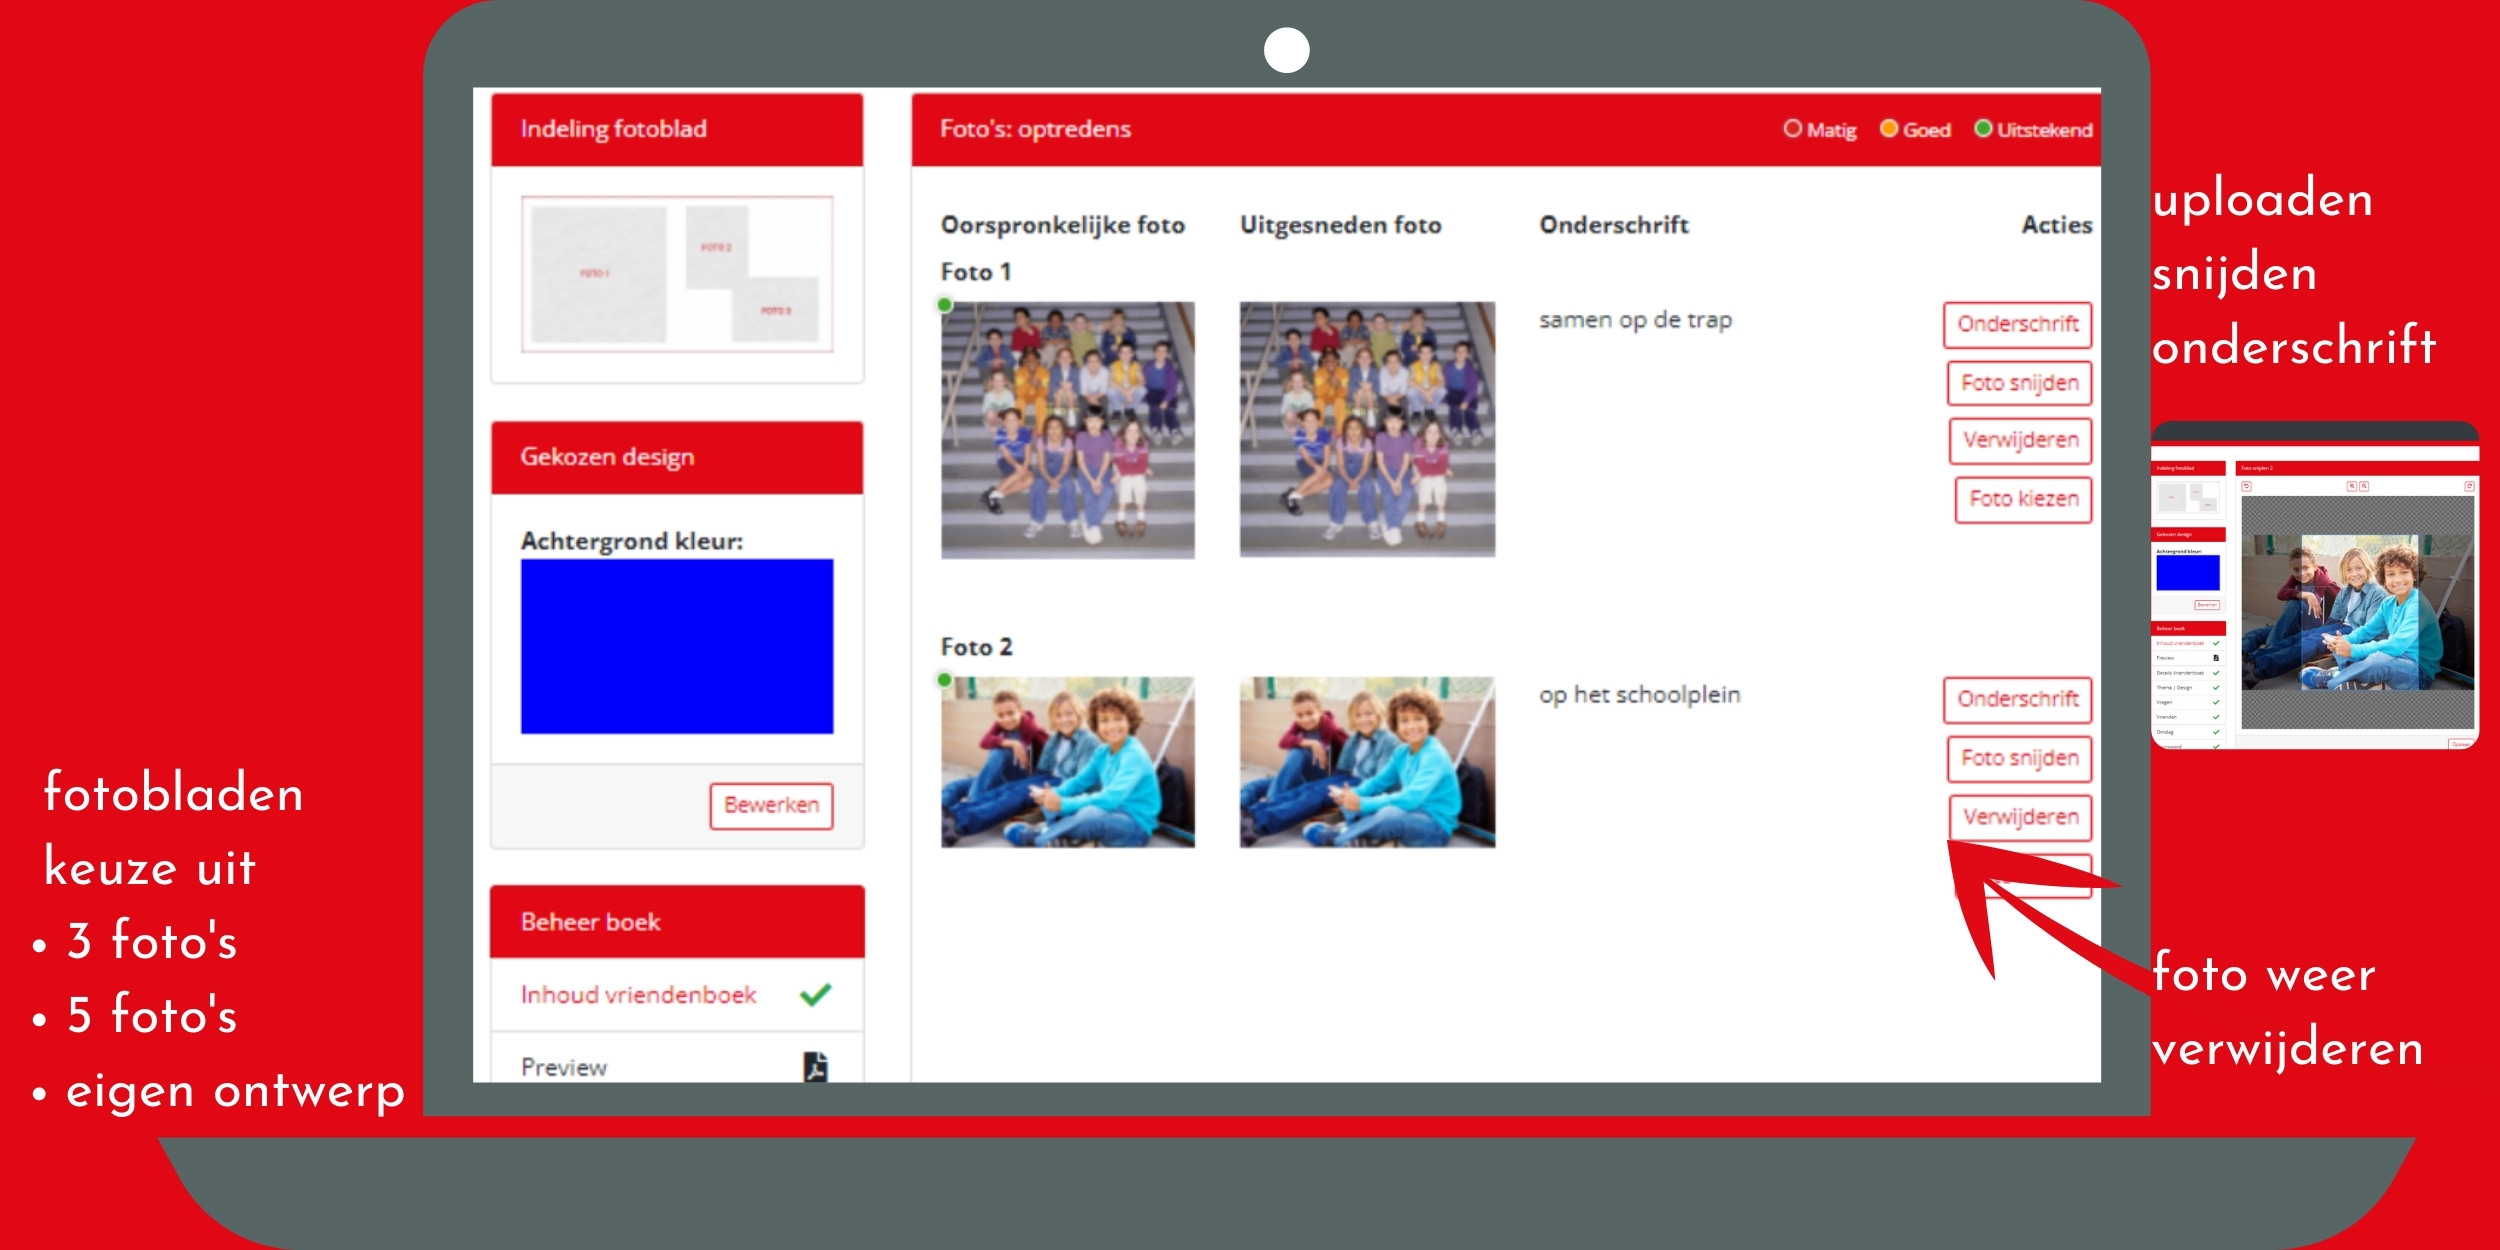Click the 'Foto 2' row label
Screen dimensions: 2500x1250
click(977, 647)
